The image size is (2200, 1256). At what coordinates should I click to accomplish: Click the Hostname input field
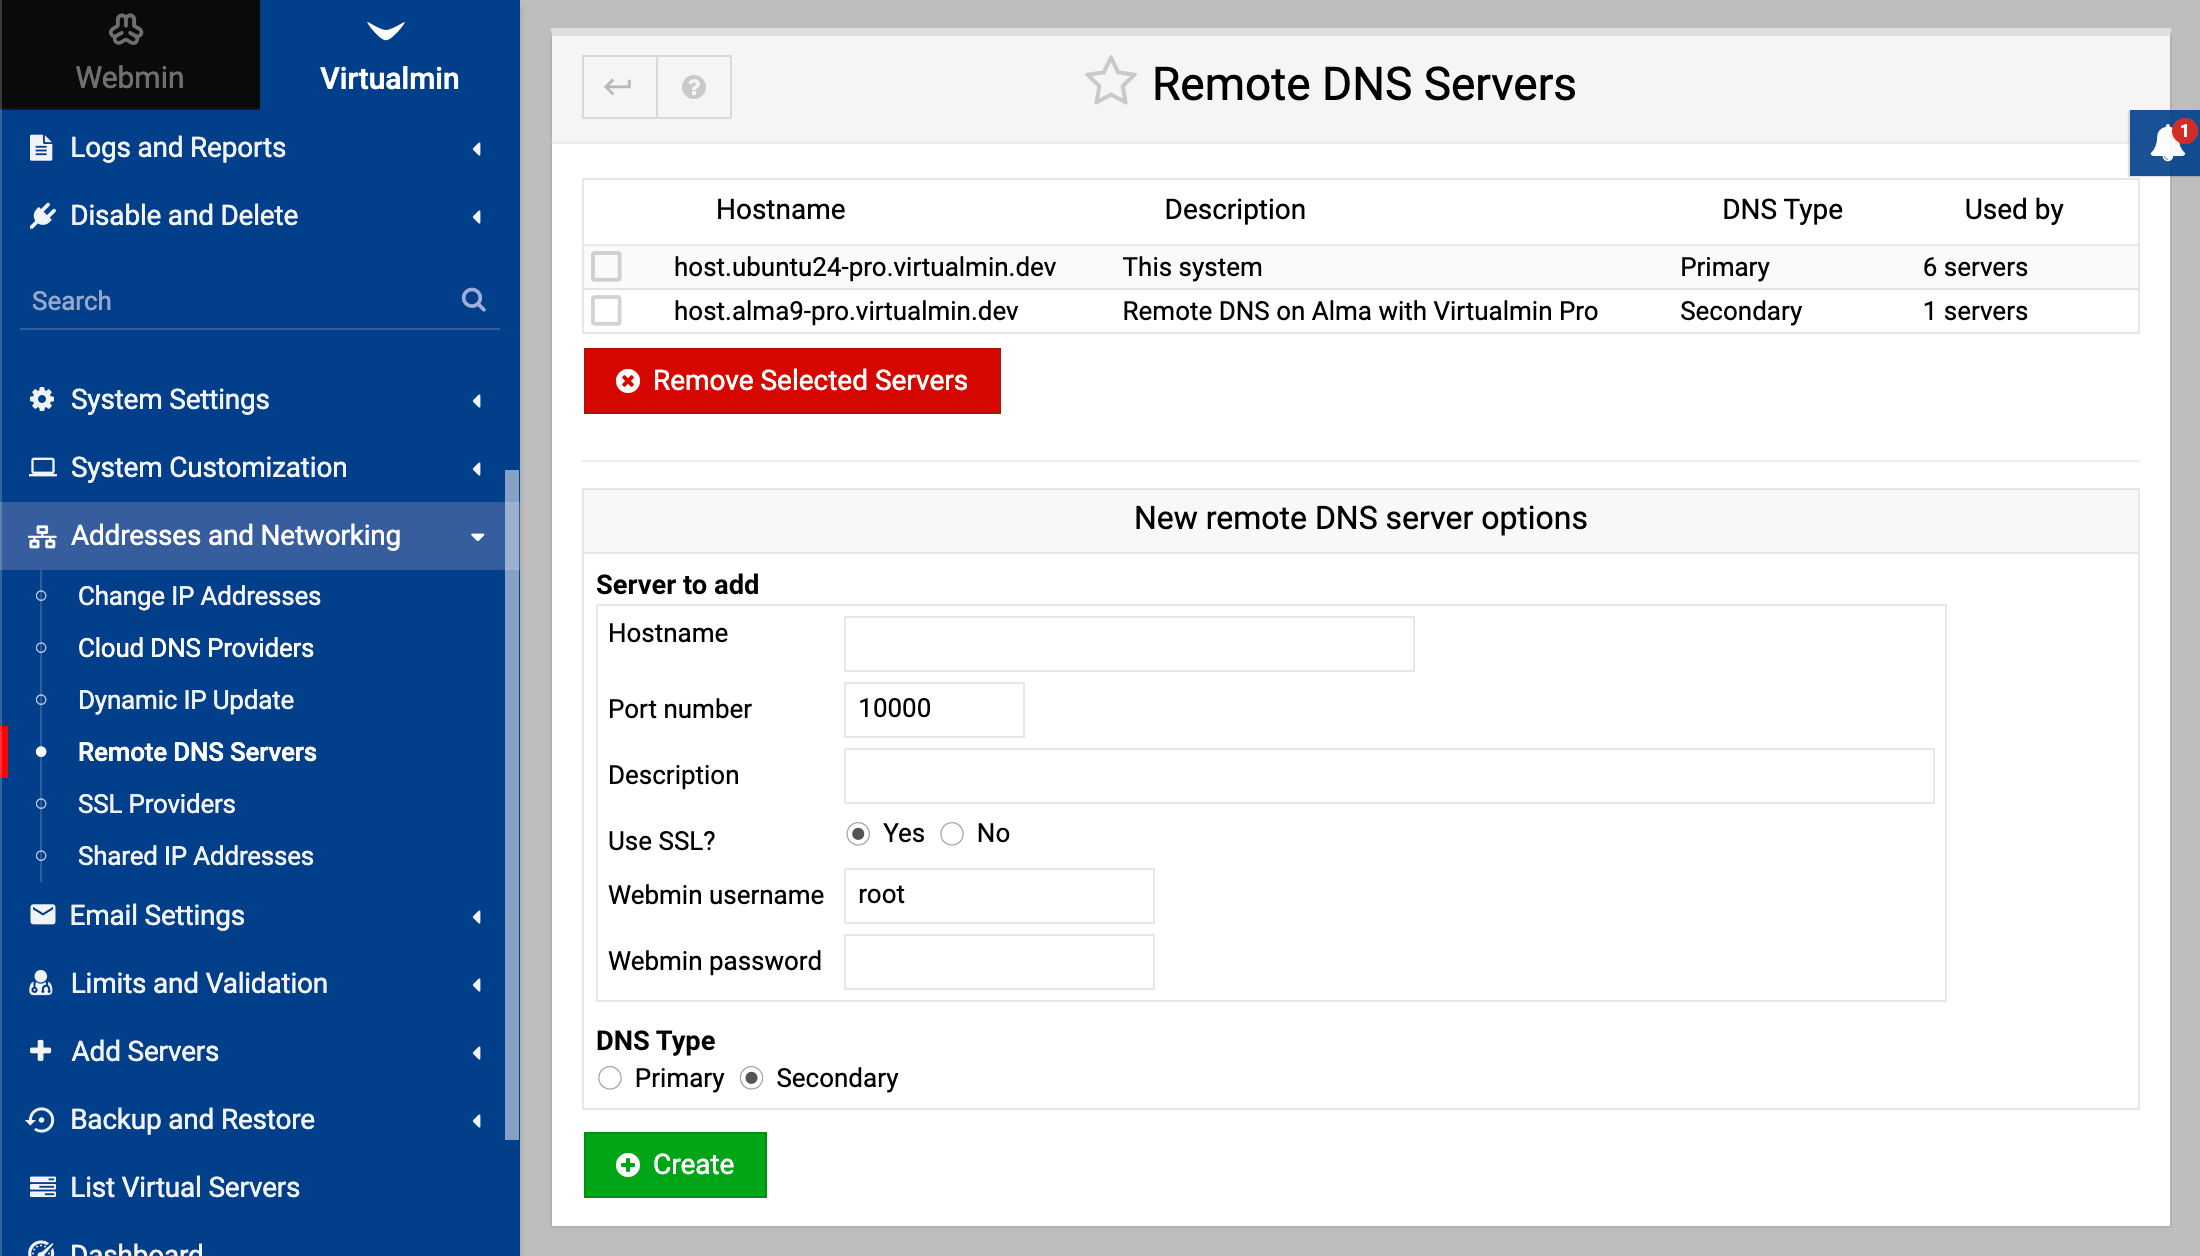[x=1129, y=644]
